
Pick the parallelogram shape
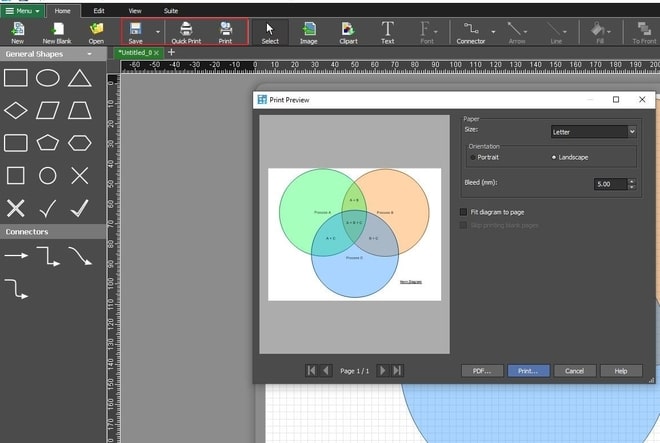point(48,111)
